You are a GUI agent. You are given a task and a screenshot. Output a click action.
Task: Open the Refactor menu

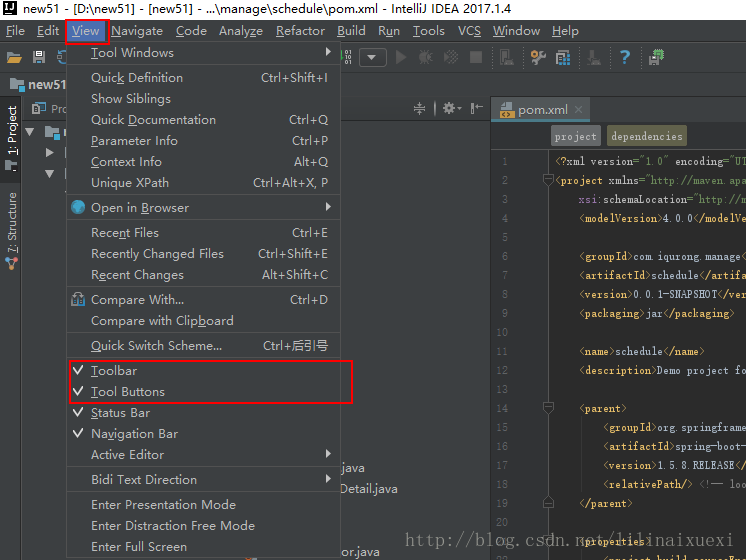pyautogui.click(x=300, y=31)
